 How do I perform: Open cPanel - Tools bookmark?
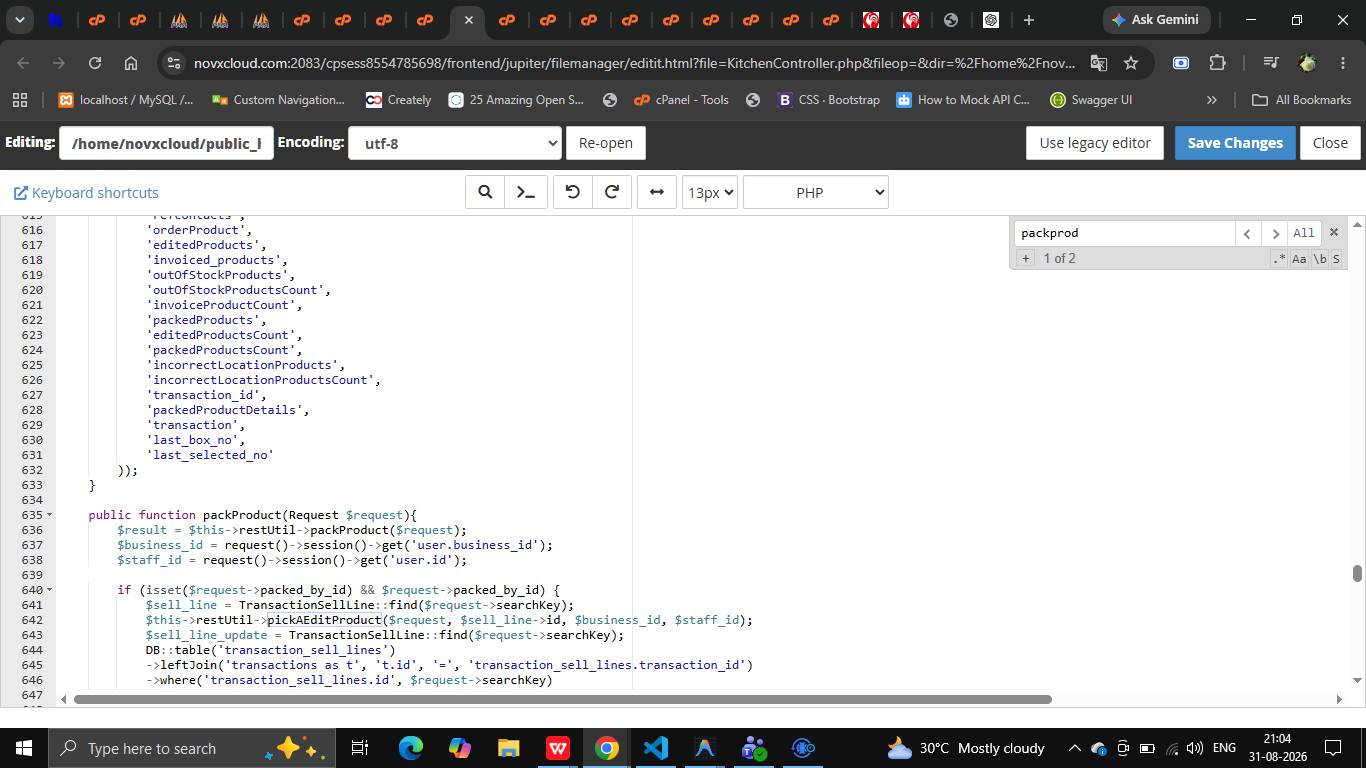[680, 100]
